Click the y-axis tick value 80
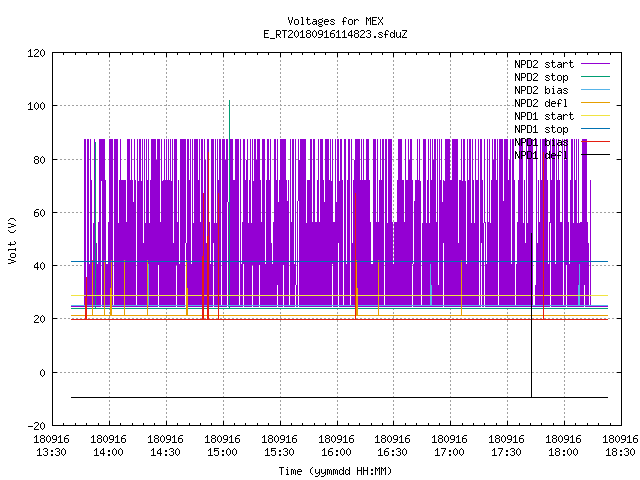 39,160
